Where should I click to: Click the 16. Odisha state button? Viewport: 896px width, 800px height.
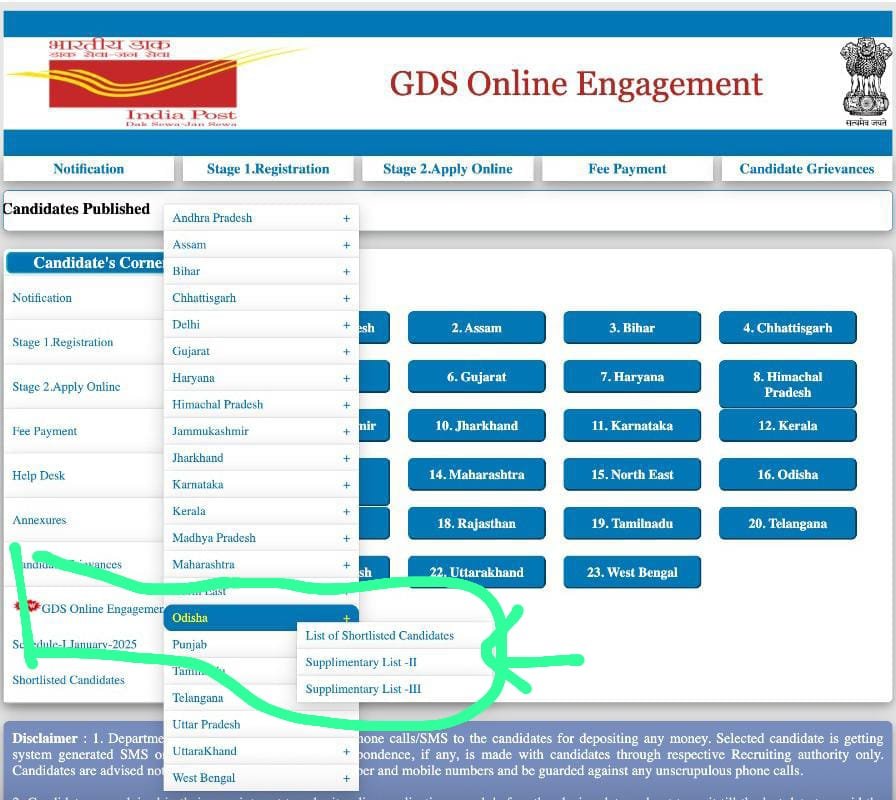click(787, 474)
